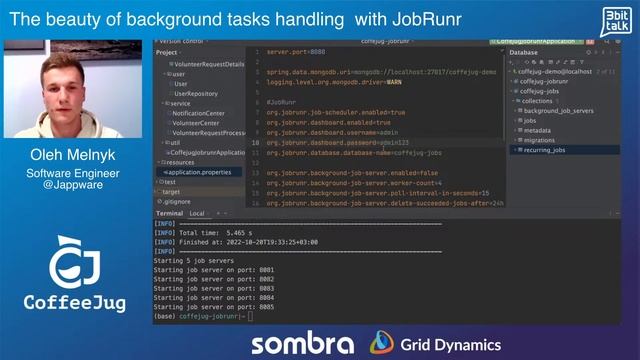Click the plus icon in Database toolbar

(511, 62)
